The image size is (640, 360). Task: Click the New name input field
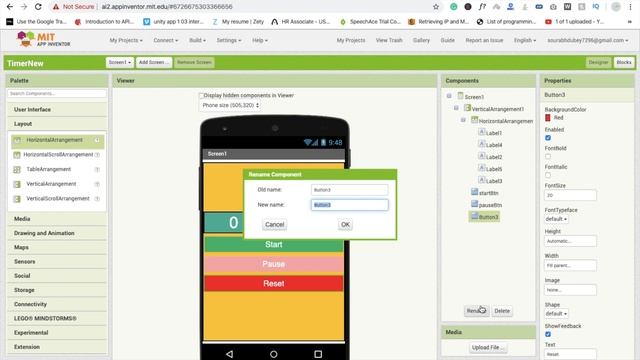[349, 205]
